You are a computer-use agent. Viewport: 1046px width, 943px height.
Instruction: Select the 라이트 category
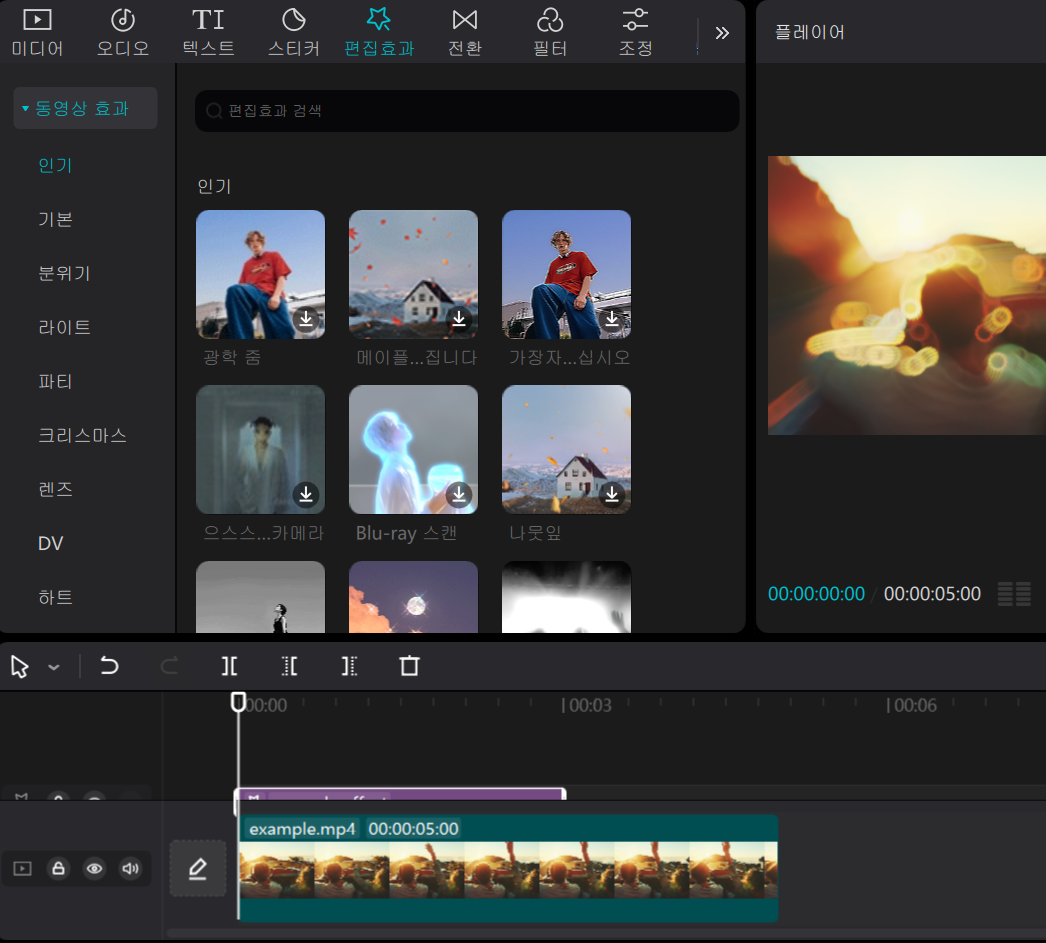coord(64,327)
